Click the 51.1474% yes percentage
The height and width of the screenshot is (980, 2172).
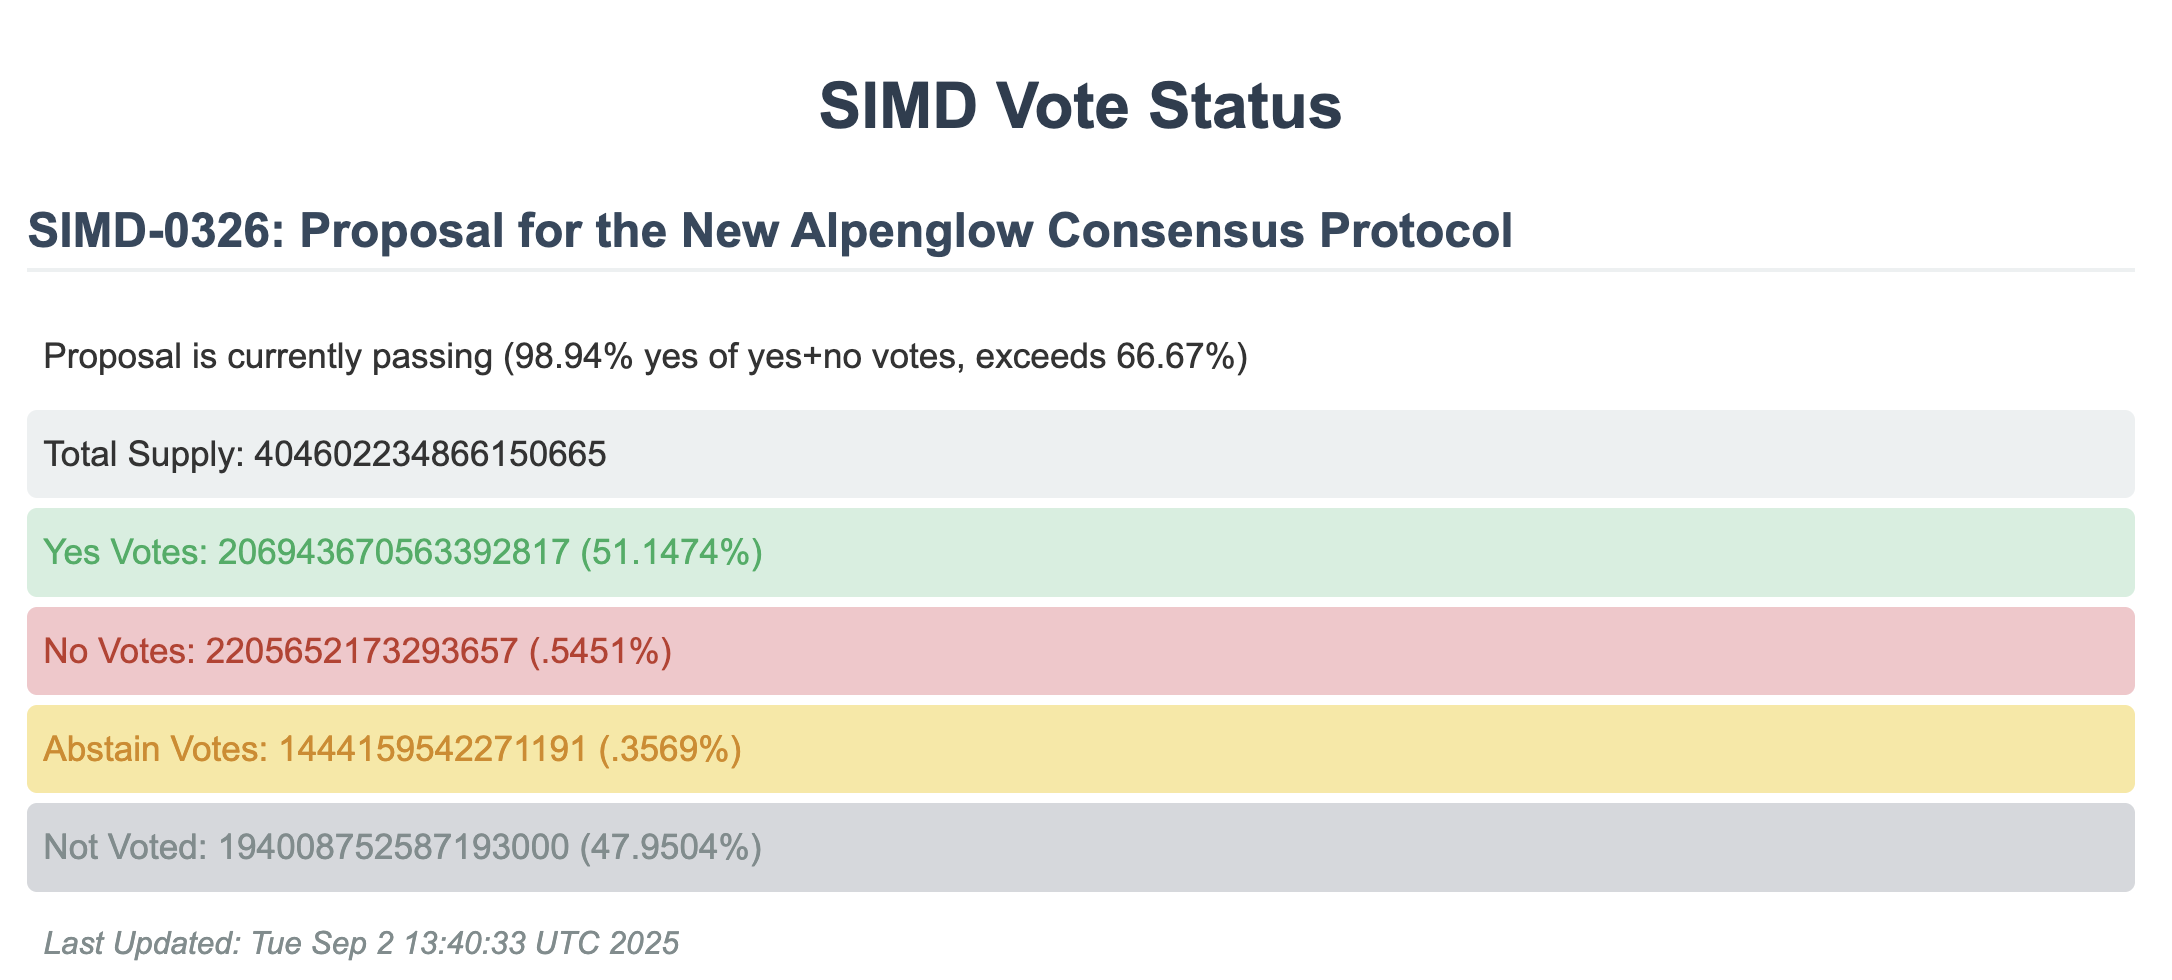tap(671, 552)
